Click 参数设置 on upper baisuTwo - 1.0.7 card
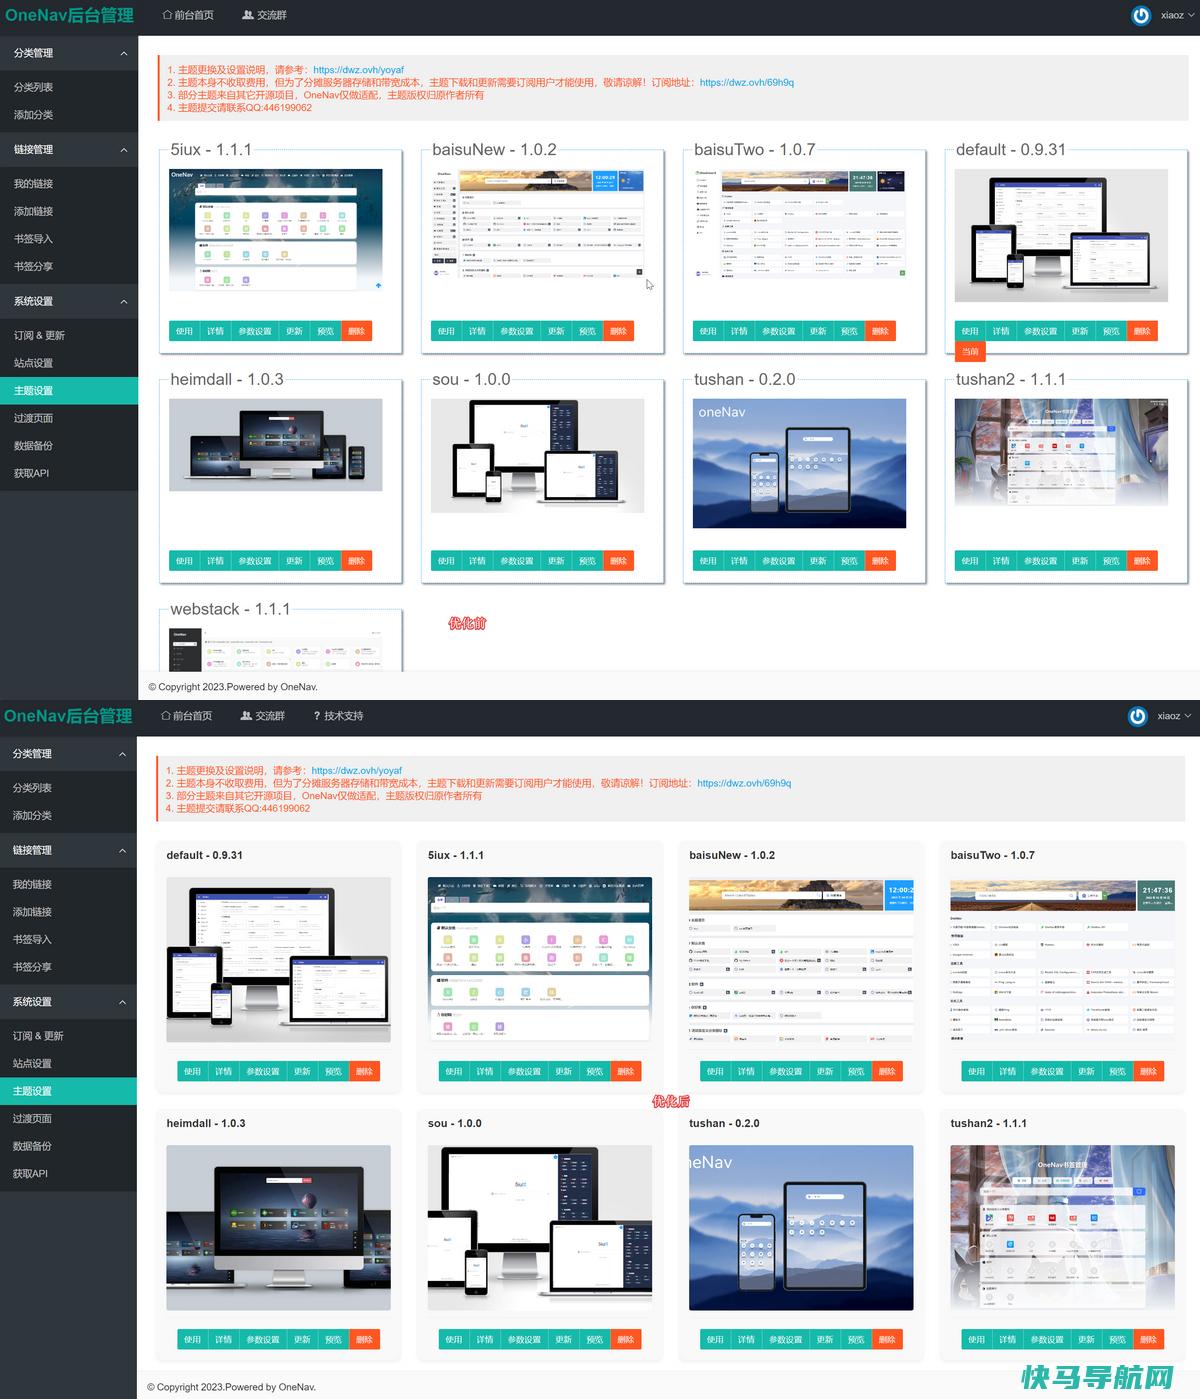Image resolution: width=1200 pixels, height=1399 pixels. pyautogui.click(x=779, y=331)
